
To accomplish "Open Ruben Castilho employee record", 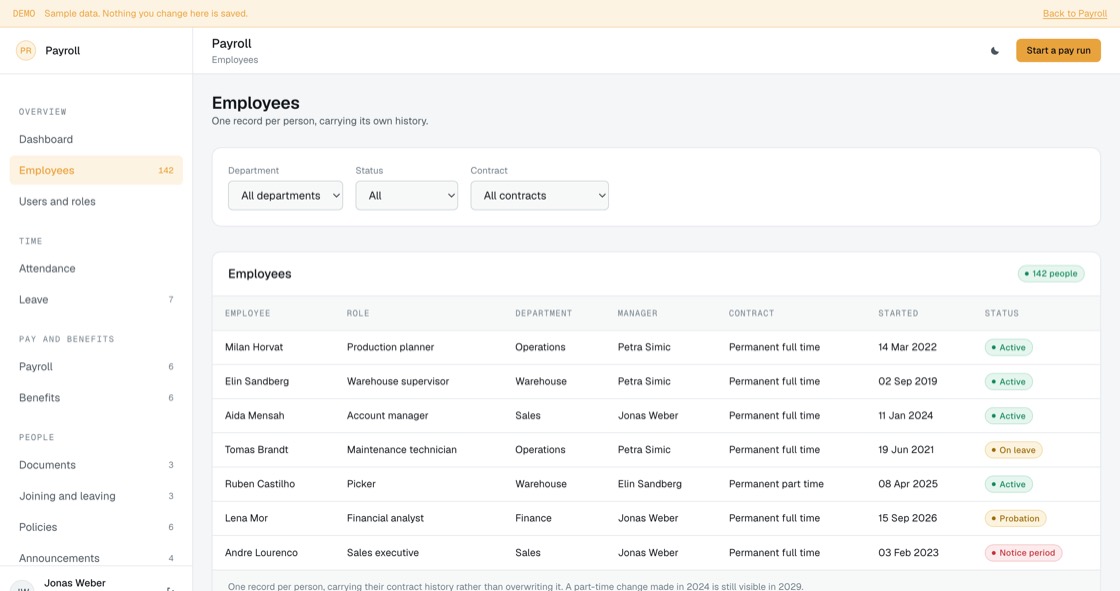I will point(259,484).
